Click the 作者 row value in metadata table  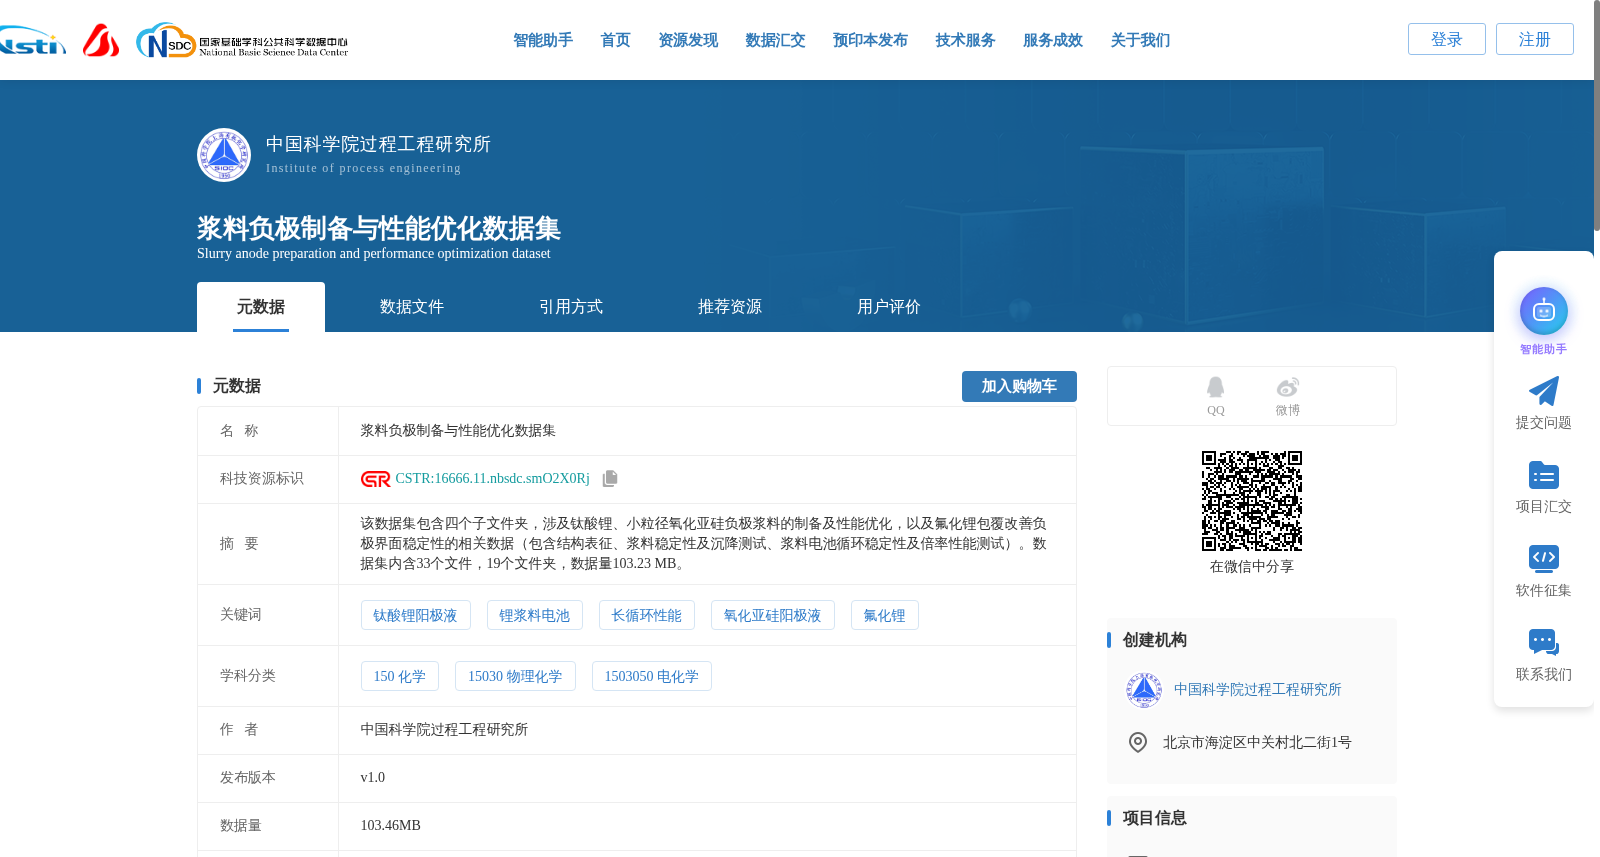coord(444,730)
